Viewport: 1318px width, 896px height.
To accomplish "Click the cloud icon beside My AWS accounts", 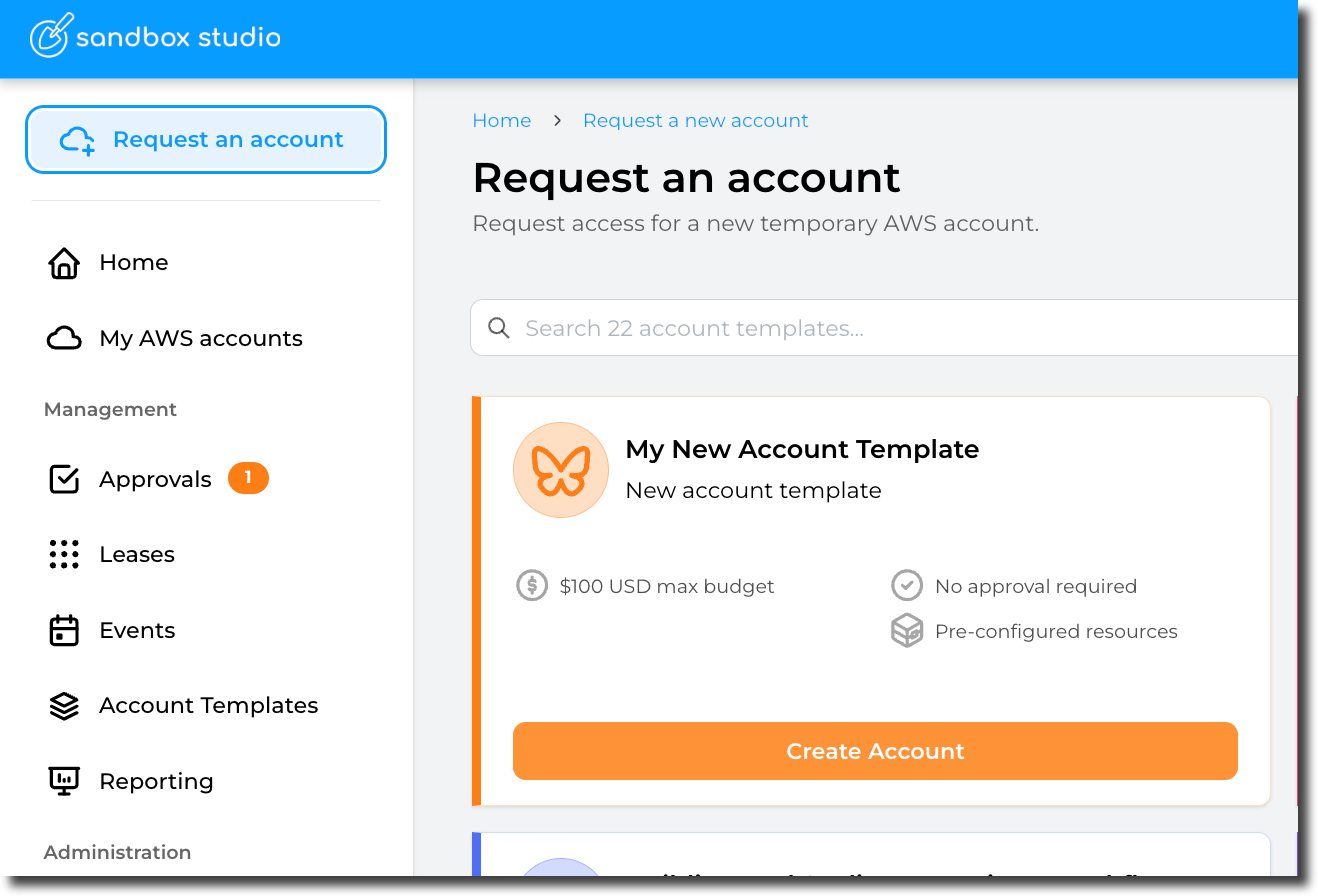I will (x=64, y=339).
